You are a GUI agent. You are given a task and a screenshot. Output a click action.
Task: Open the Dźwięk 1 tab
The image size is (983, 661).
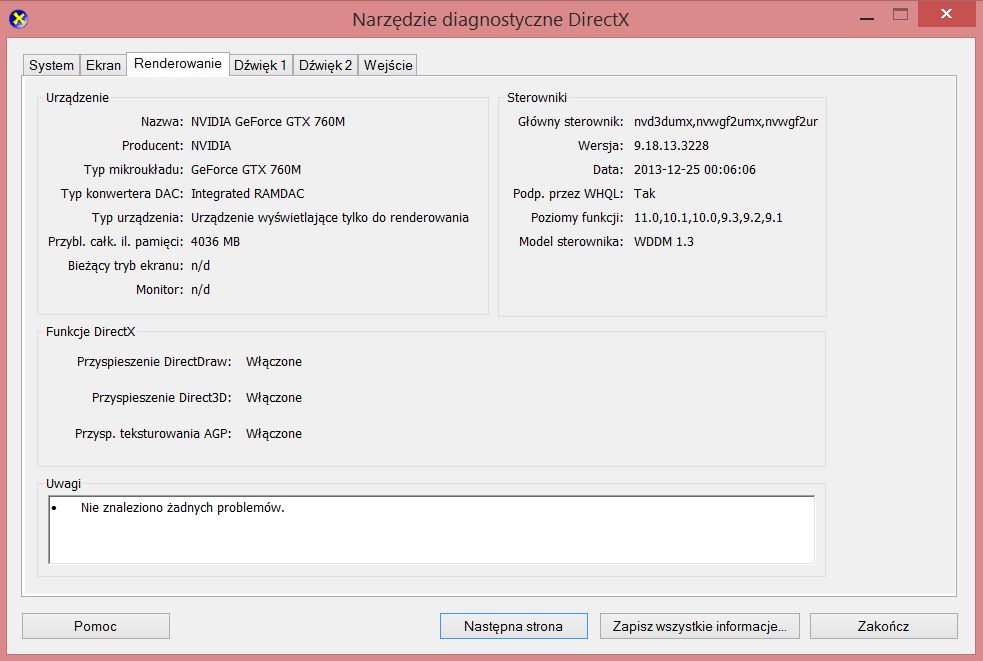click(260, 65)
